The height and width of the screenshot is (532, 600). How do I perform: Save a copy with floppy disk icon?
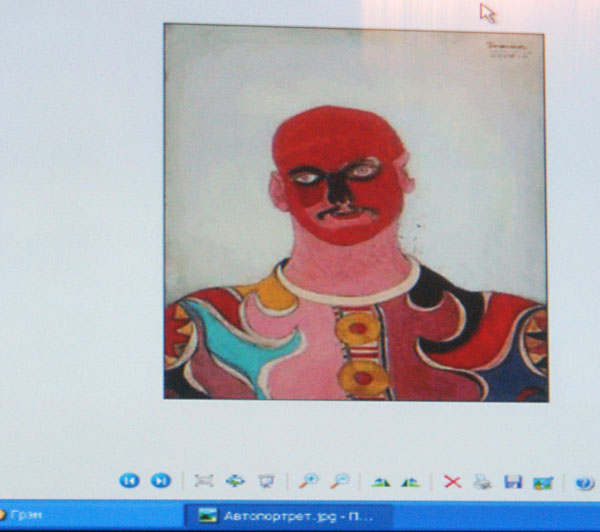tap(513, 482)
